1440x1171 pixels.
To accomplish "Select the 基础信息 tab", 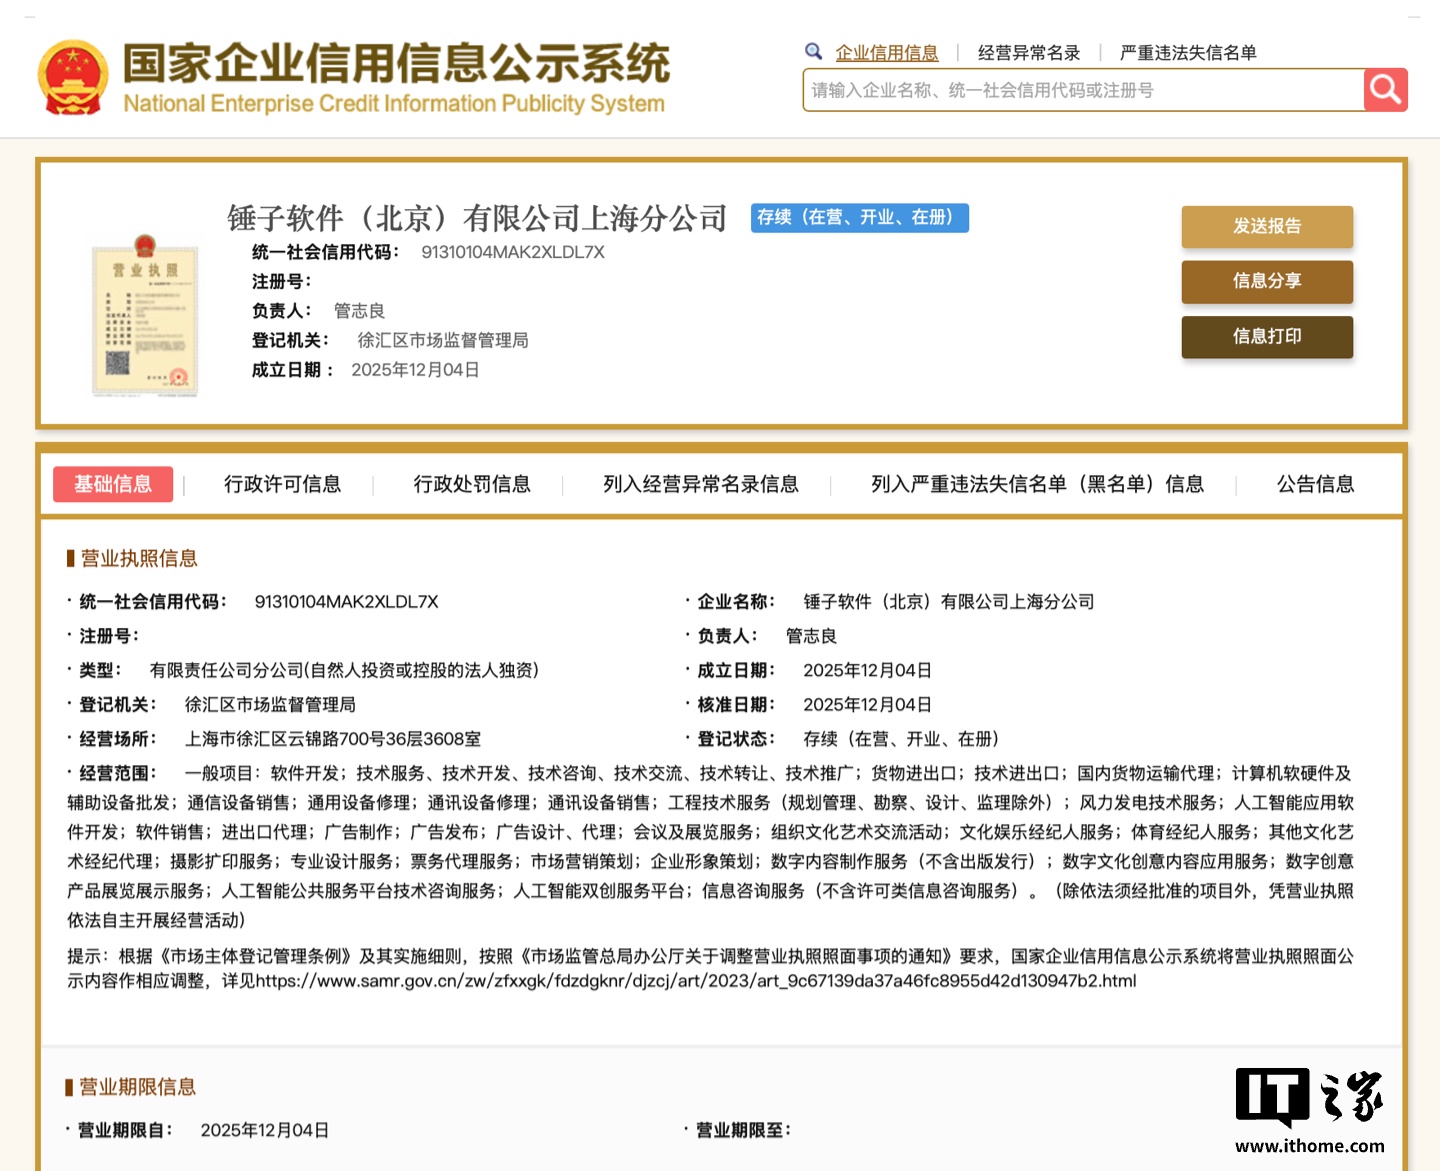I will pos(113,484).
